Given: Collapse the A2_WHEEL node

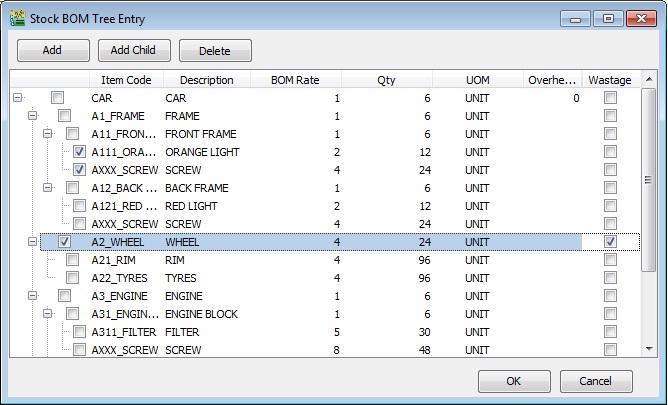Looking at the screenshot, I should (32, 241).
